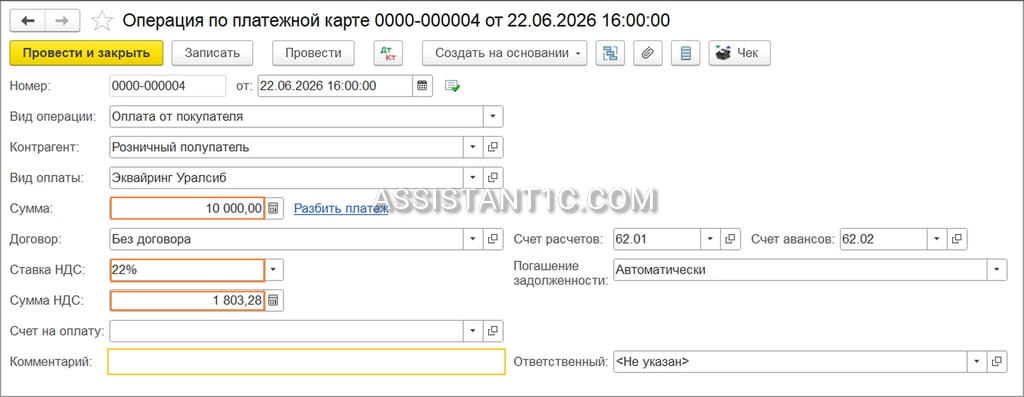
Task: Click the Разбить платеж link
Action: (x=341, y=208)
